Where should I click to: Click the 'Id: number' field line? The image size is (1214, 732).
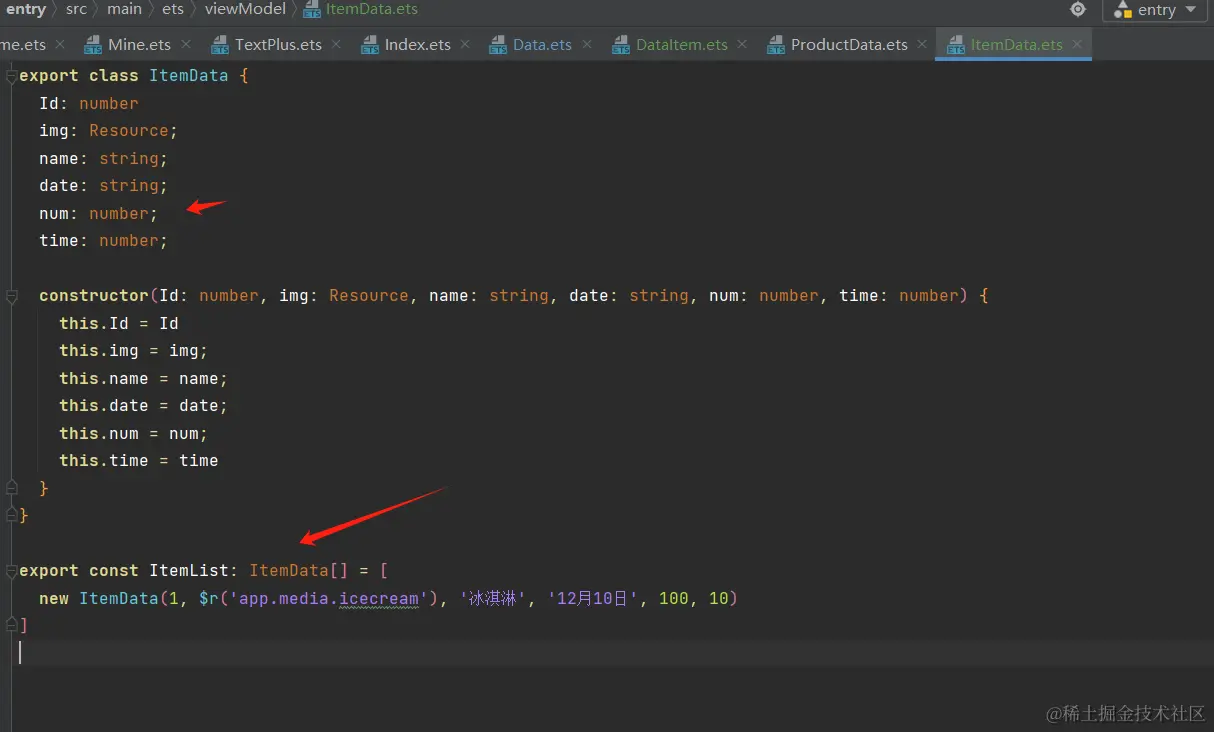pos(89,104)
